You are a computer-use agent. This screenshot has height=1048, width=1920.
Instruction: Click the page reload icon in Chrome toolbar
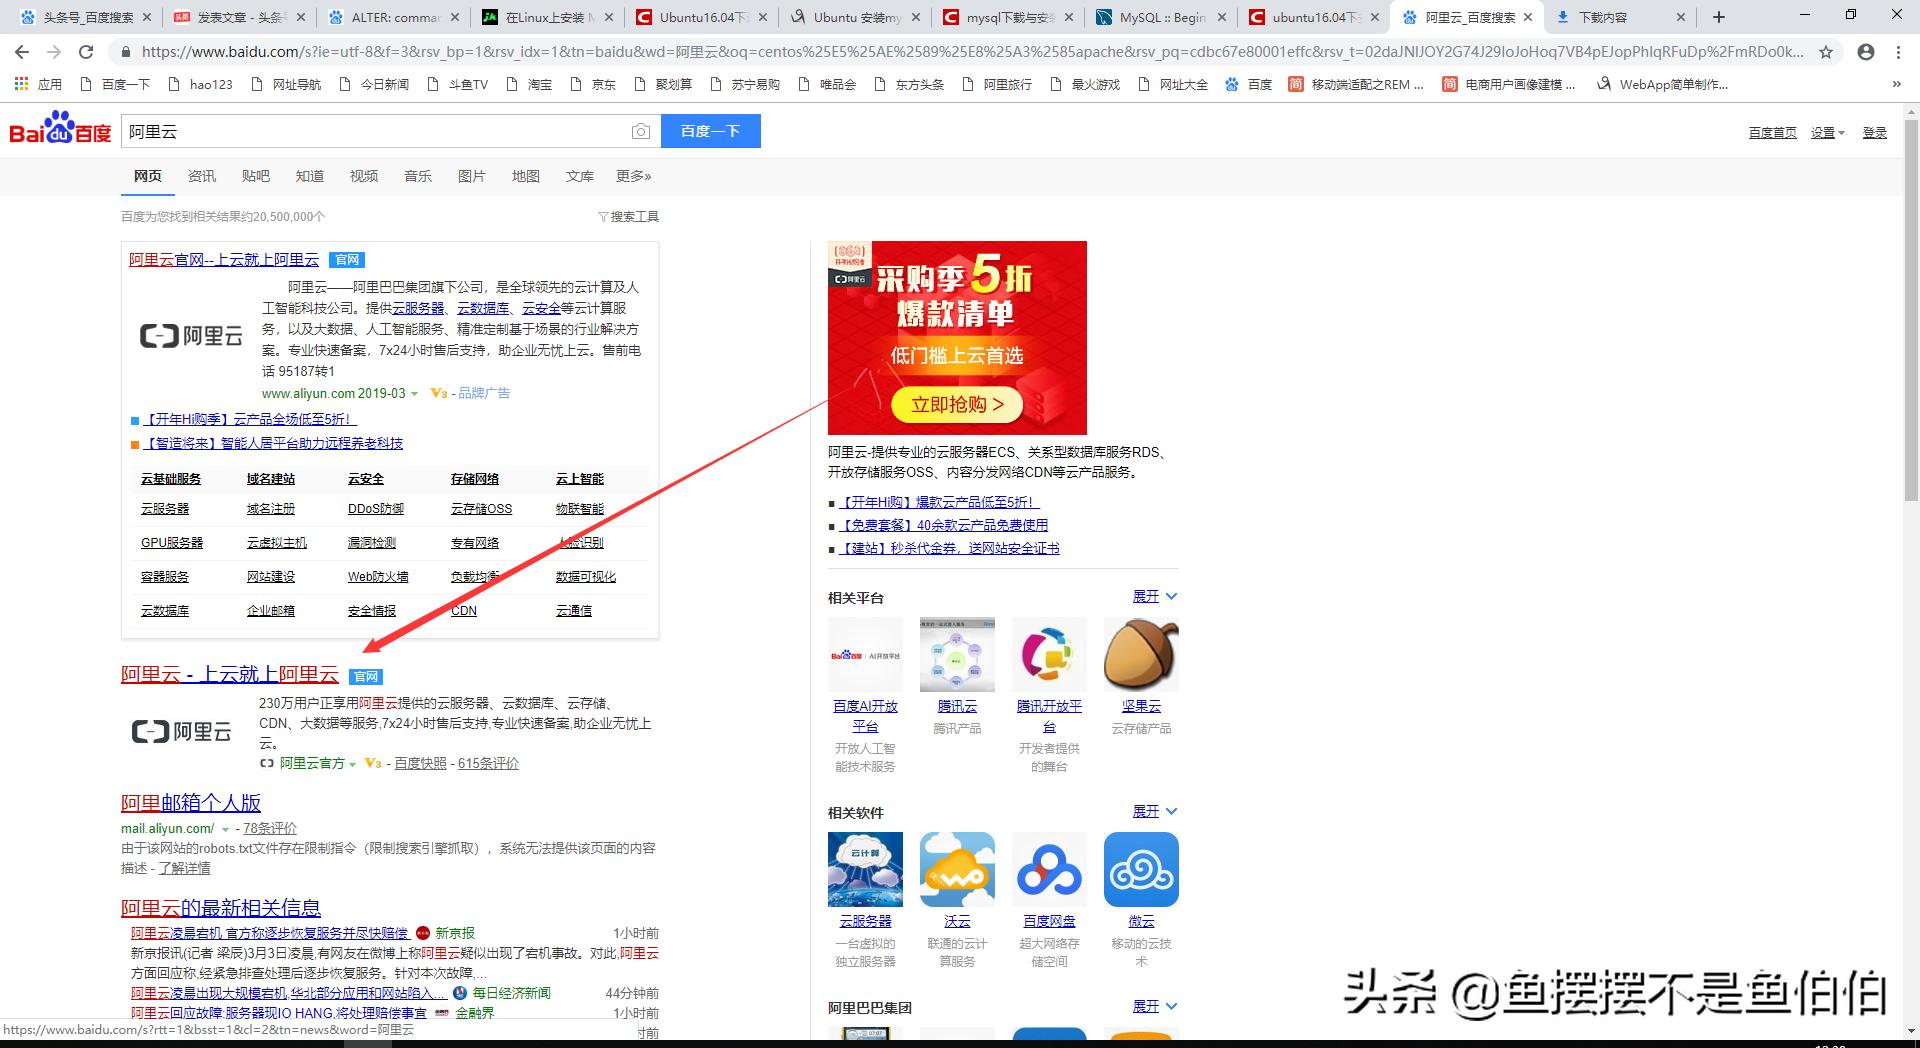coord(86,52)
